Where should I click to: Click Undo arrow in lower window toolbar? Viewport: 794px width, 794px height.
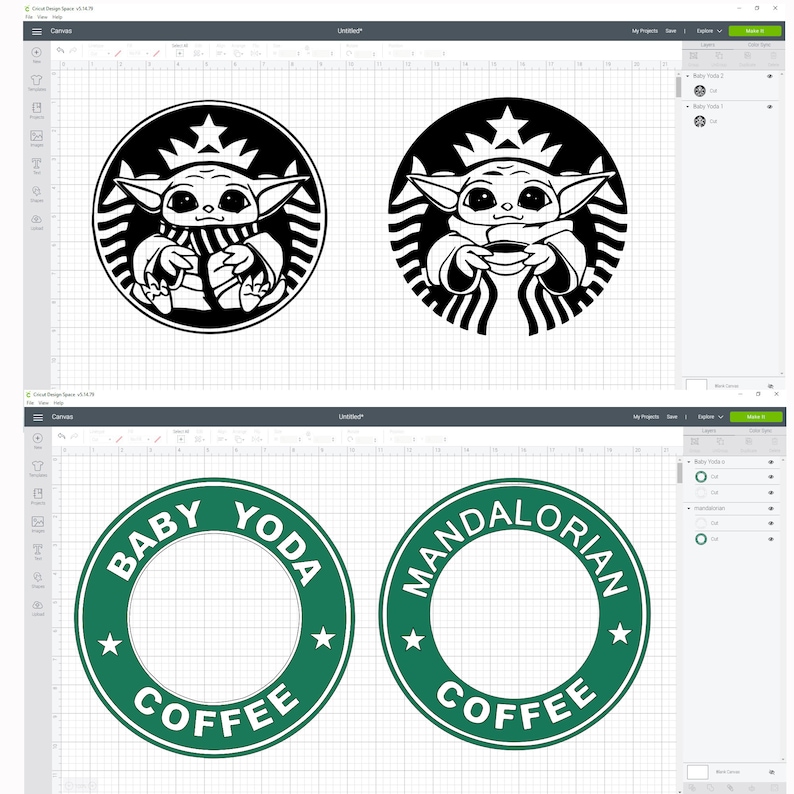(61, 436)
